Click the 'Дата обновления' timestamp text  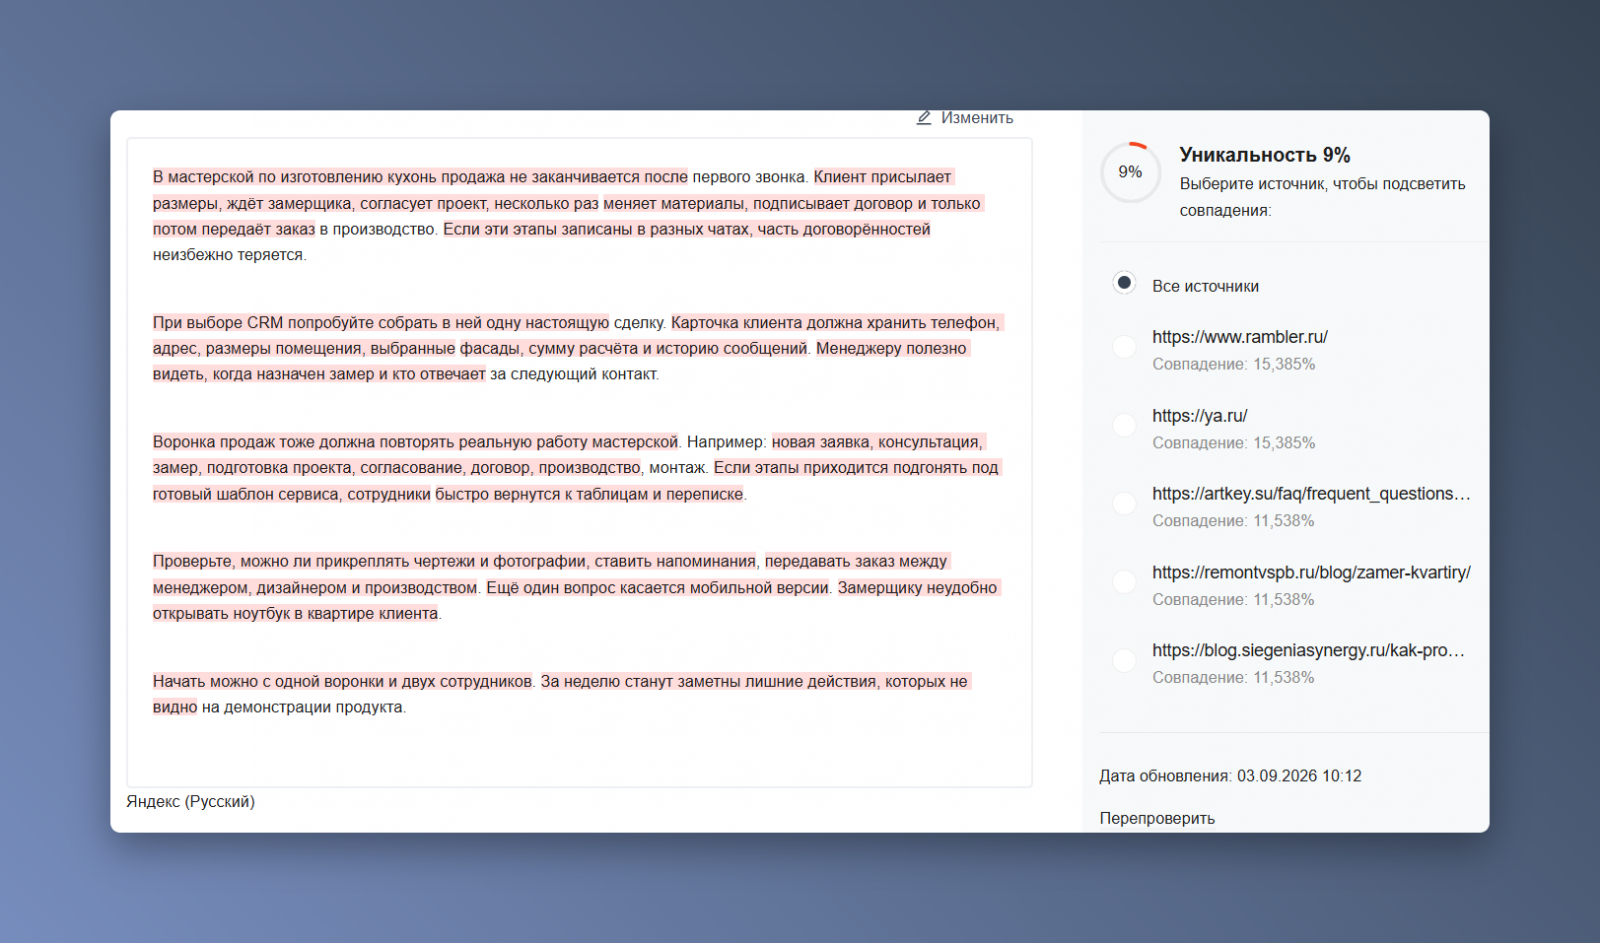coord(1230,776)
